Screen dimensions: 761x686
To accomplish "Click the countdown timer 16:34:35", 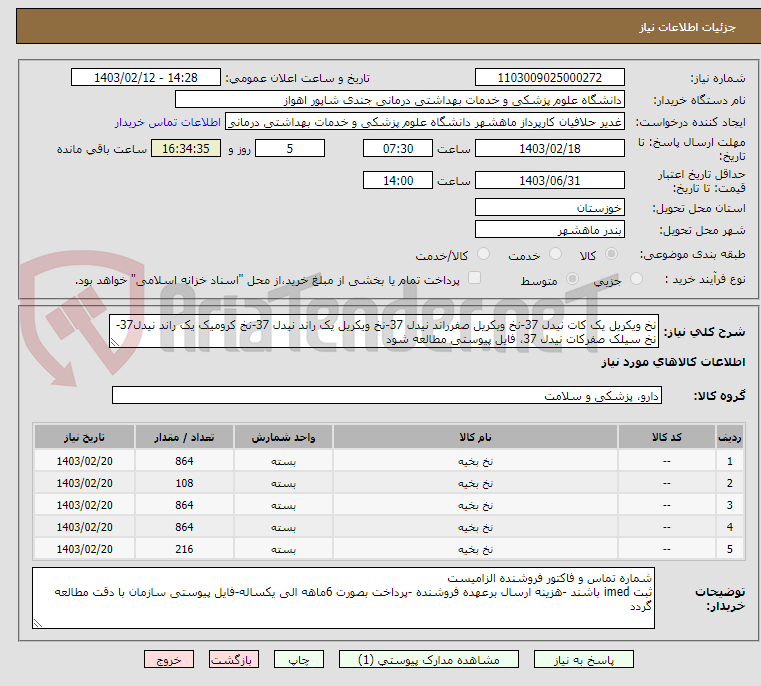I will click(186, 149).
